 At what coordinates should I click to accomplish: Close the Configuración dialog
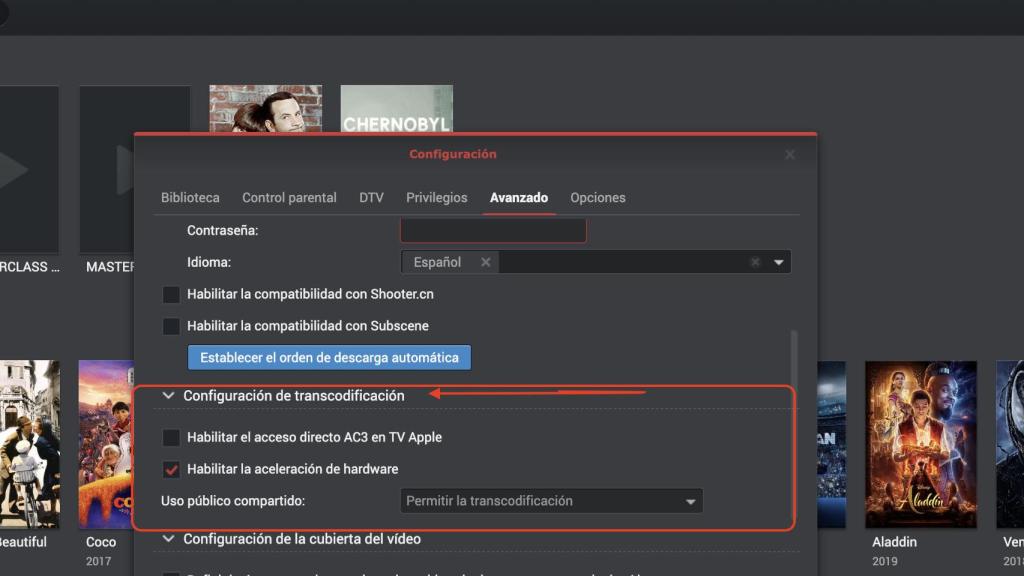789,154
